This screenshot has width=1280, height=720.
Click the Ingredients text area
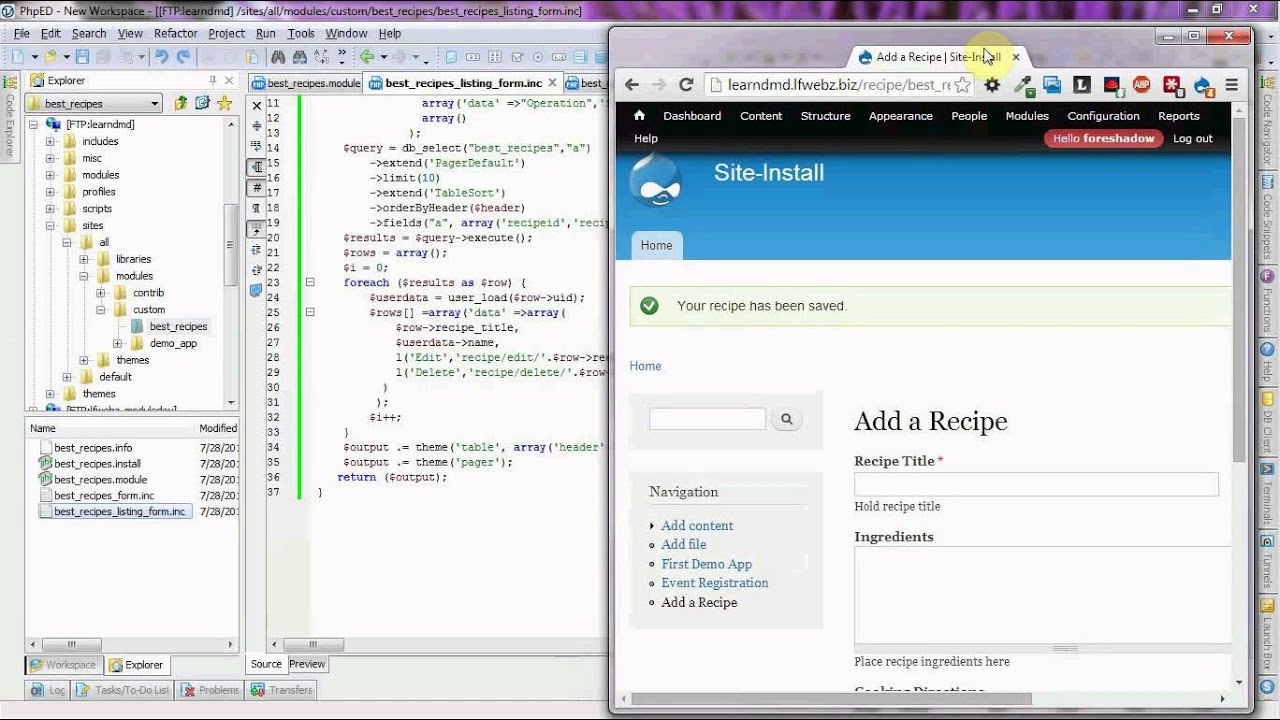(1043, 595)
